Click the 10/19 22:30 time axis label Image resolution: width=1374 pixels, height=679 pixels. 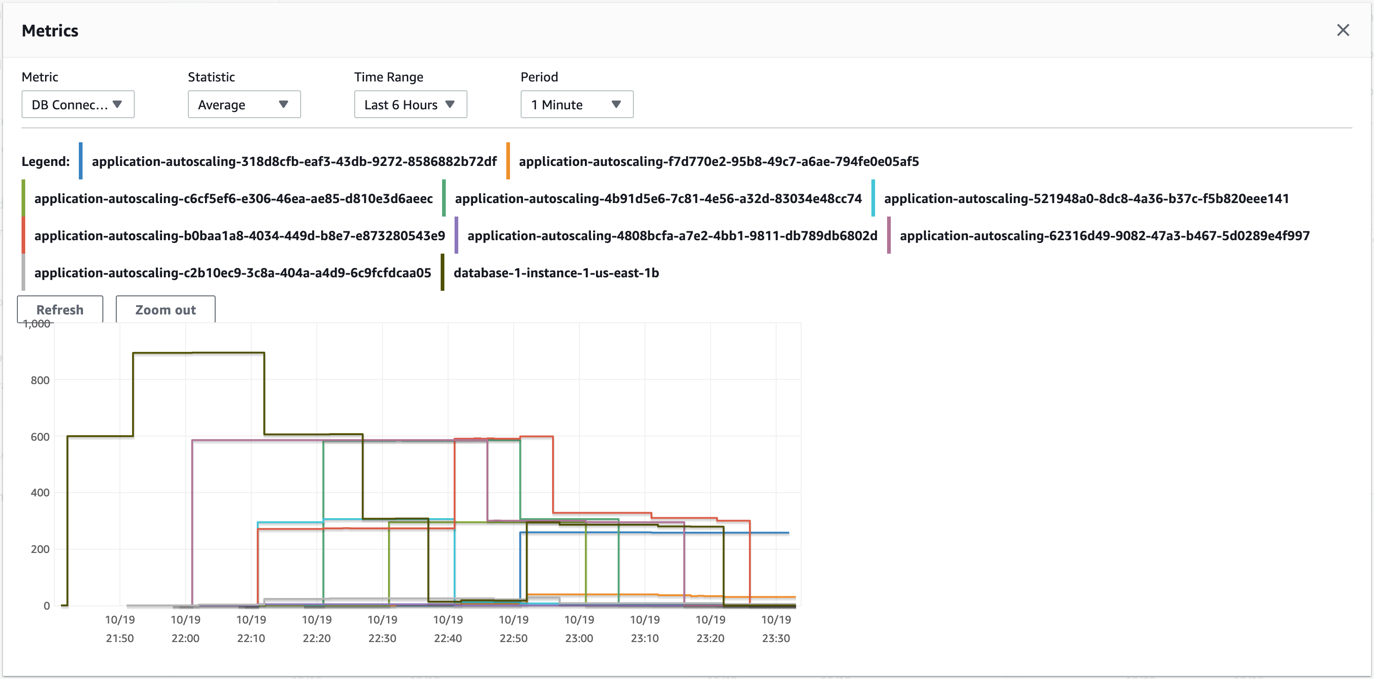(382, 628)
